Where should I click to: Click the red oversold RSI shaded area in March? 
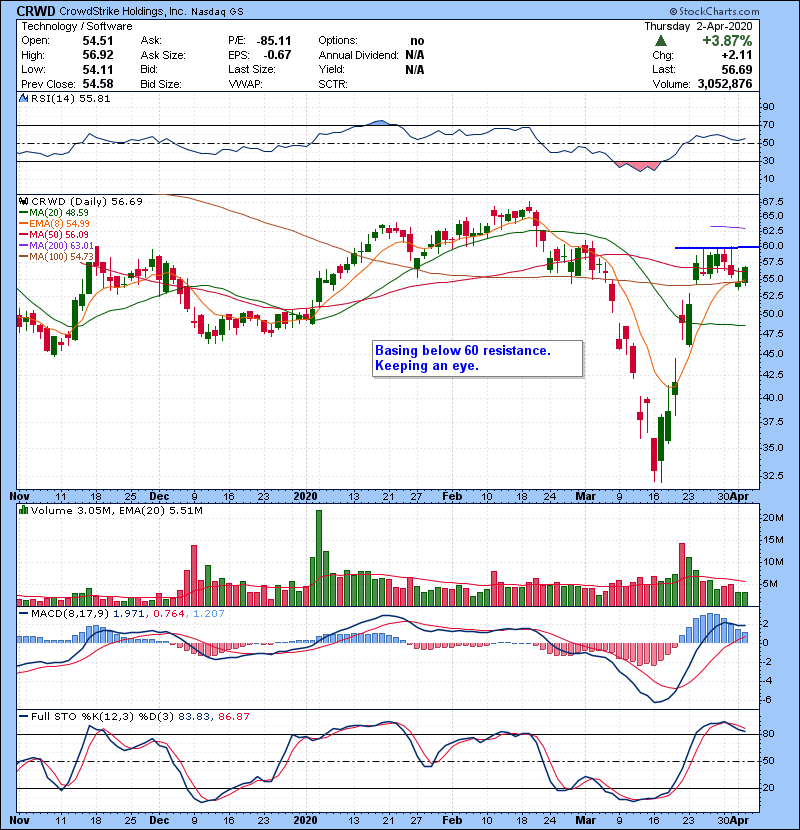coord(639,166)
